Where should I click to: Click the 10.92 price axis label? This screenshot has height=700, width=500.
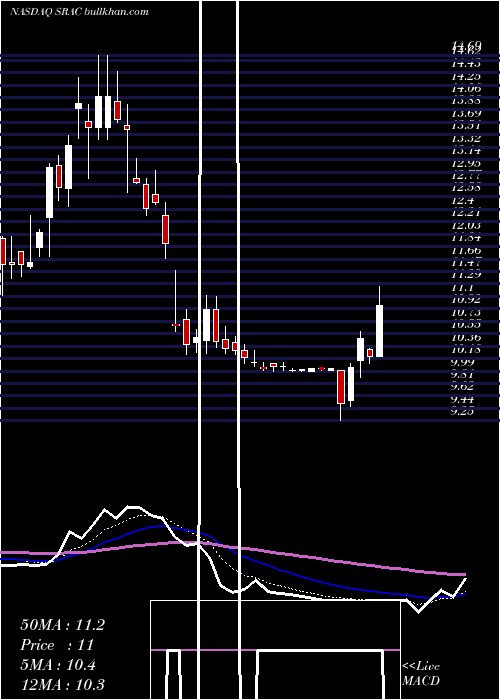click(466, 300)
